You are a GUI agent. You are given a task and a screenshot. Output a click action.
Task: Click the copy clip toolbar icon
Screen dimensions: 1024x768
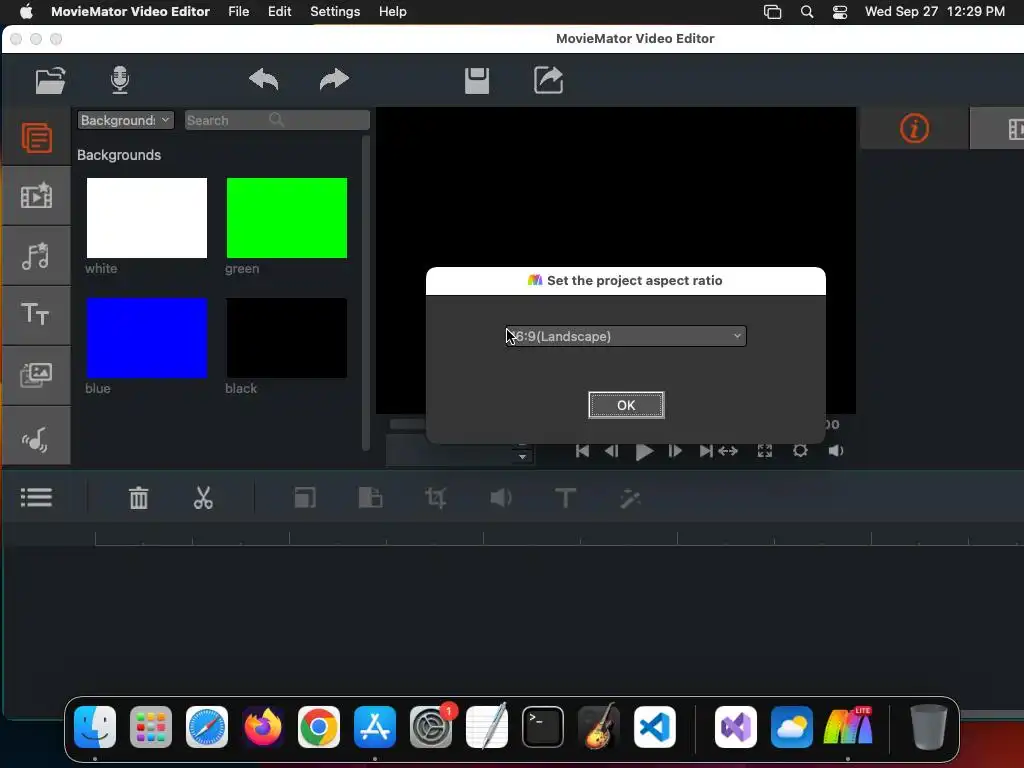point(305,498)
